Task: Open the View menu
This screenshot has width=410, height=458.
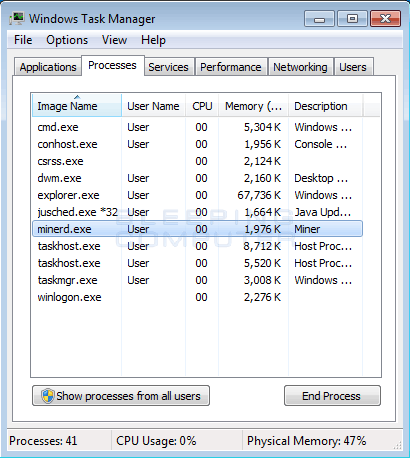Action: [x=114, y=40]
